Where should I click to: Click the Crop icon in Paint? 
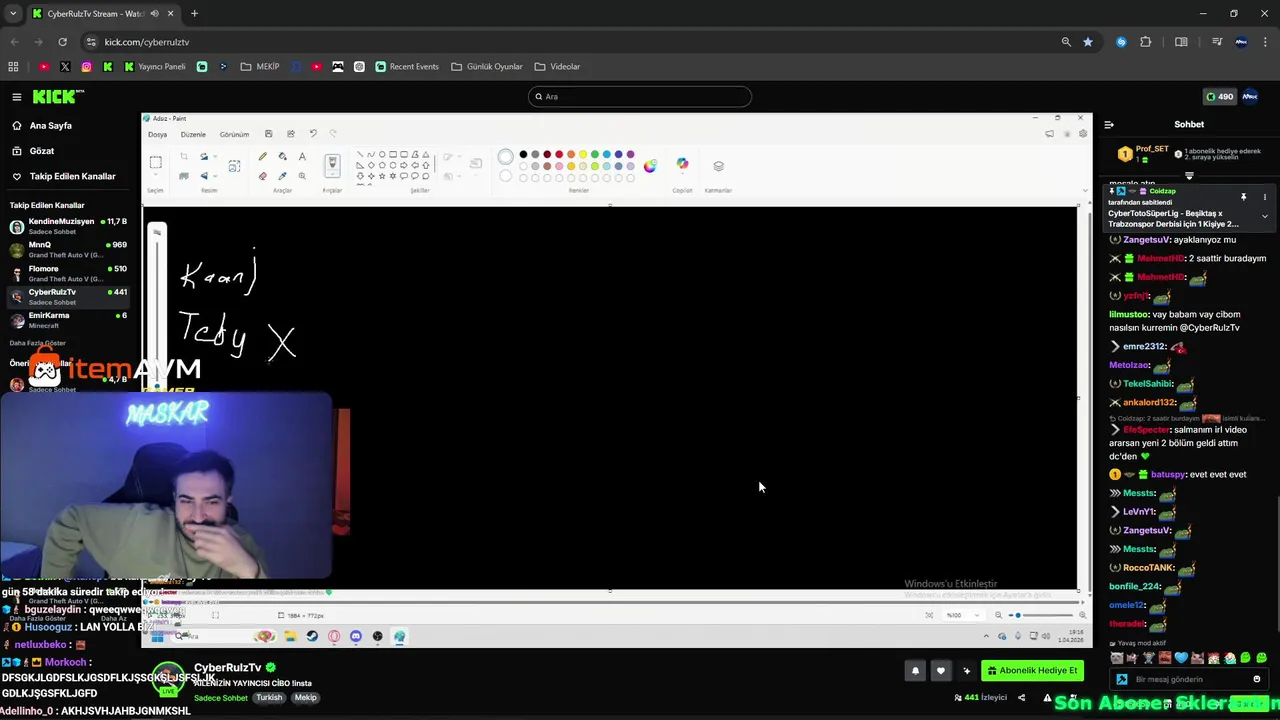(x=184, y=157)
